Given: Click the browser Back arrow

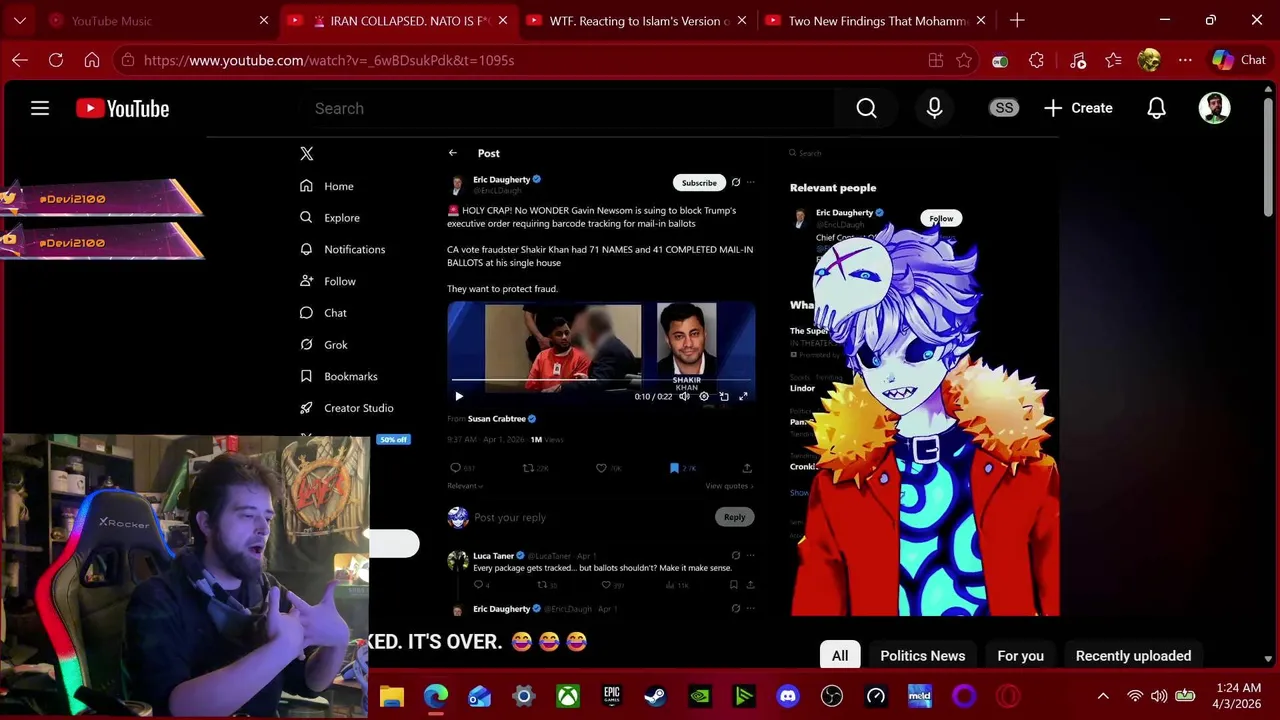Looking at the screenshot, I should (20, 60).
